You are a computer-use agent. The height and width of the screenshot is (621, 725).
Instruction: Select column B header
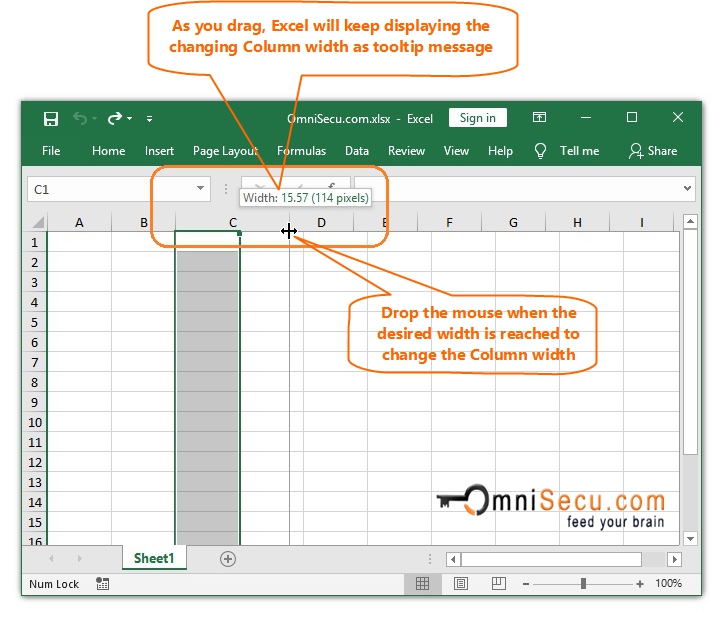[143, 222]
